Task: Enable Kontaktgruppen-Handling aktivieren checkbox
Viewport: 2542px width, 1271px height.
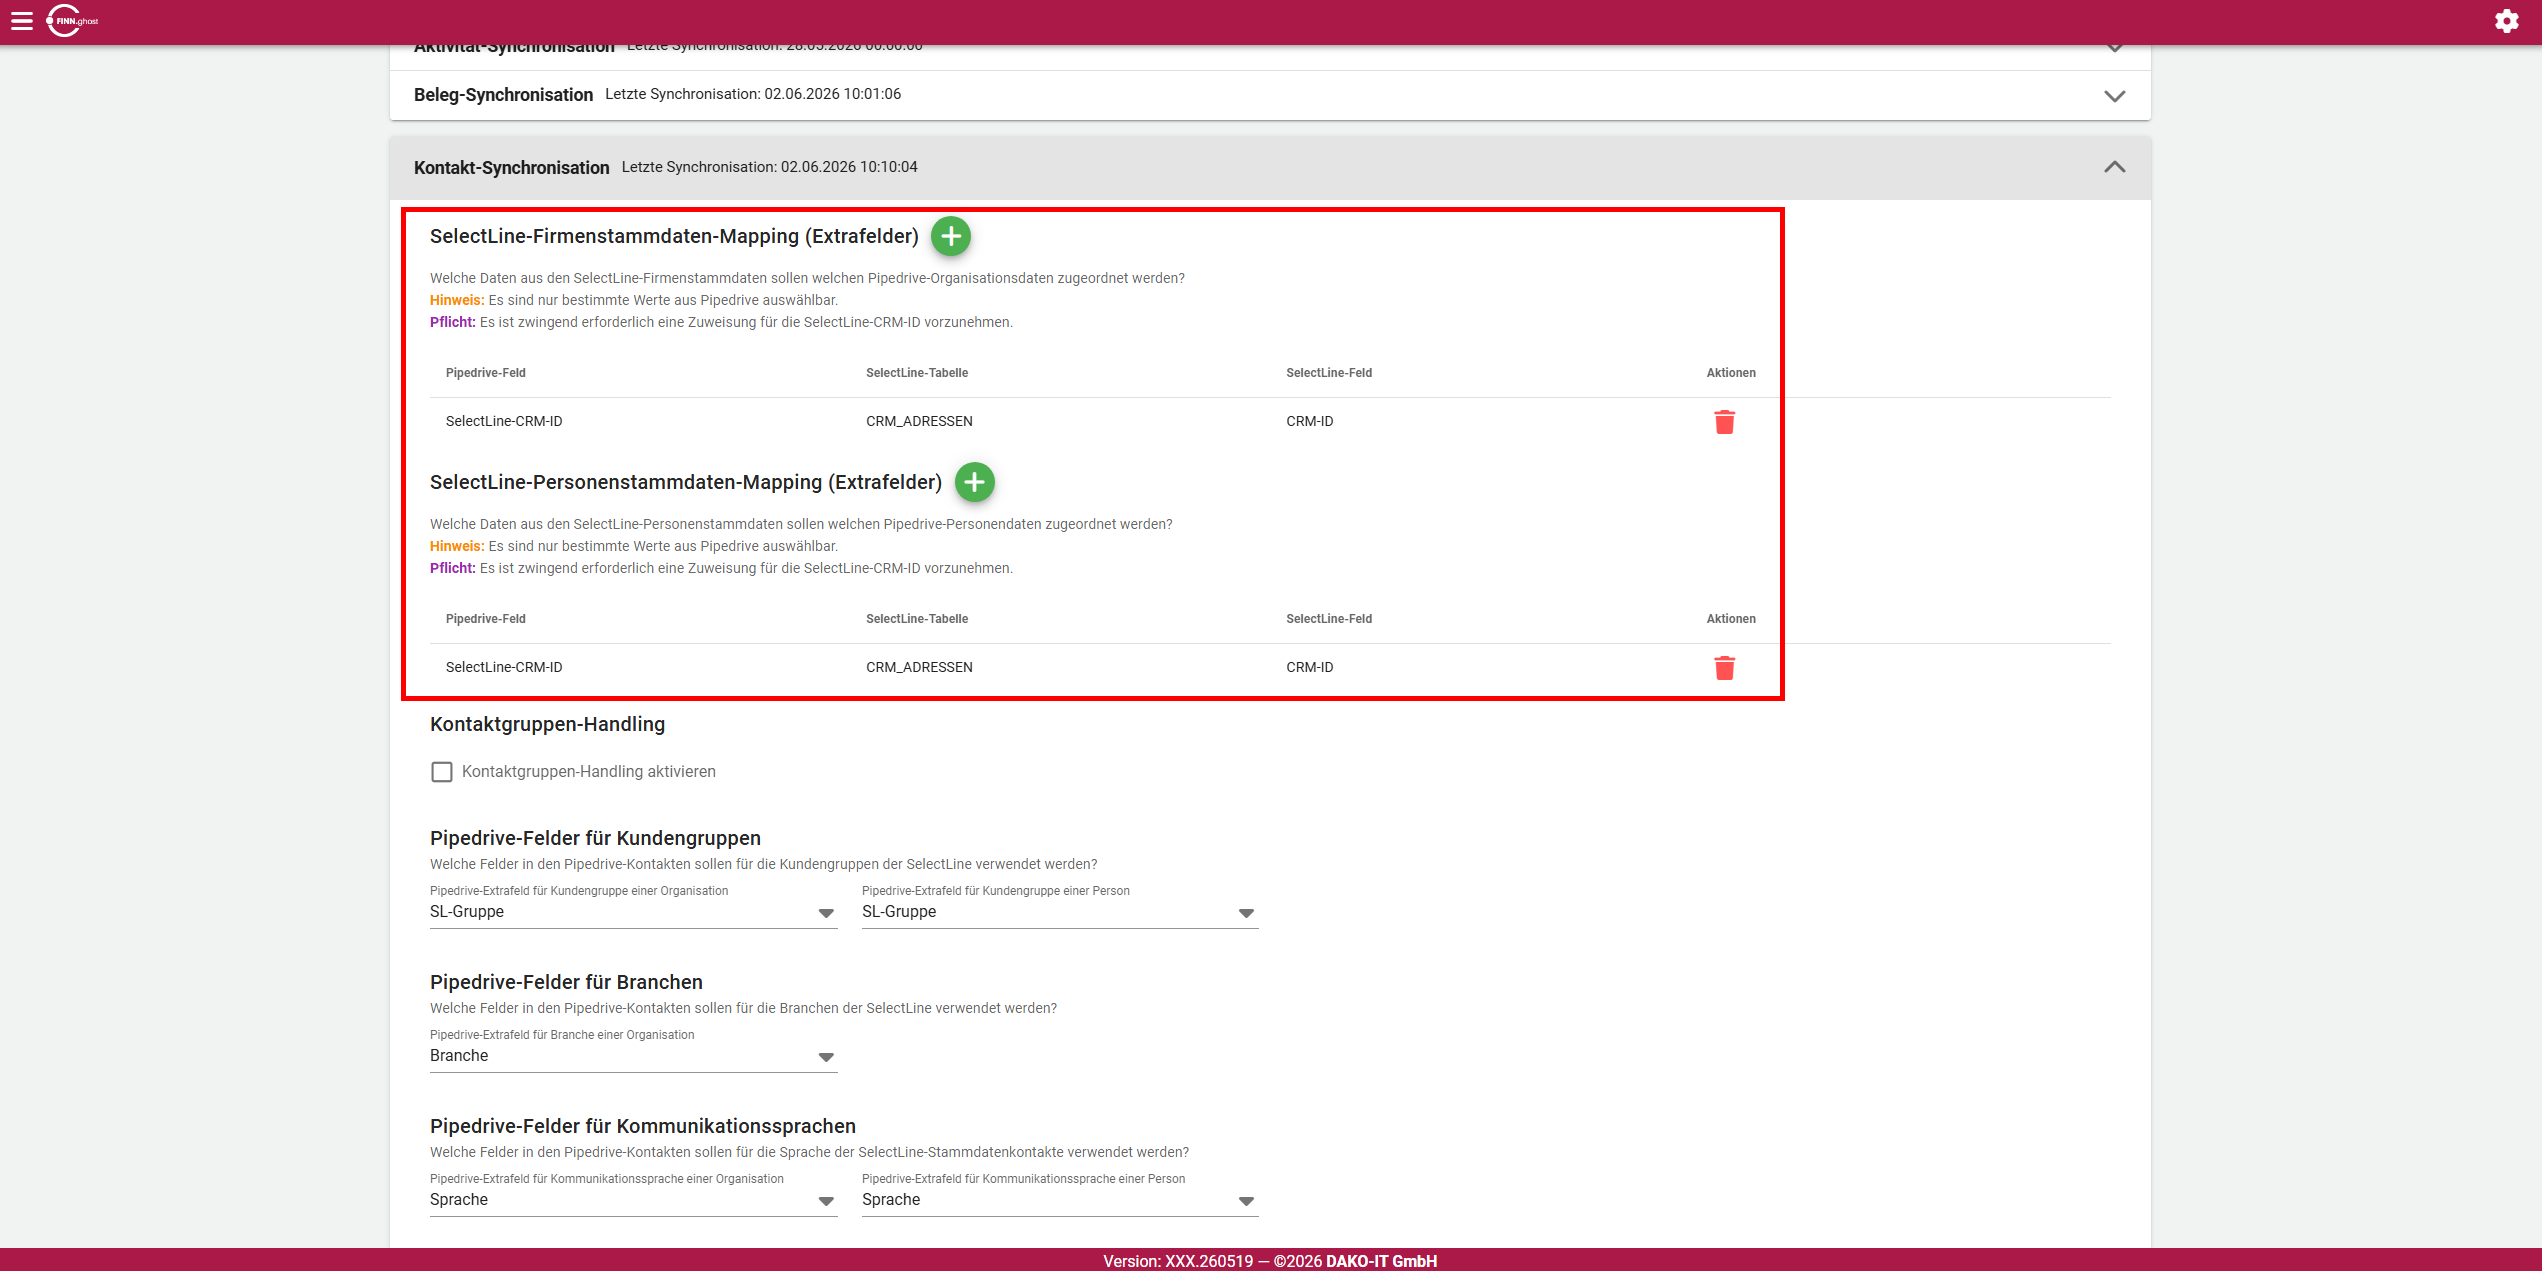Action: tap(442, 772)
